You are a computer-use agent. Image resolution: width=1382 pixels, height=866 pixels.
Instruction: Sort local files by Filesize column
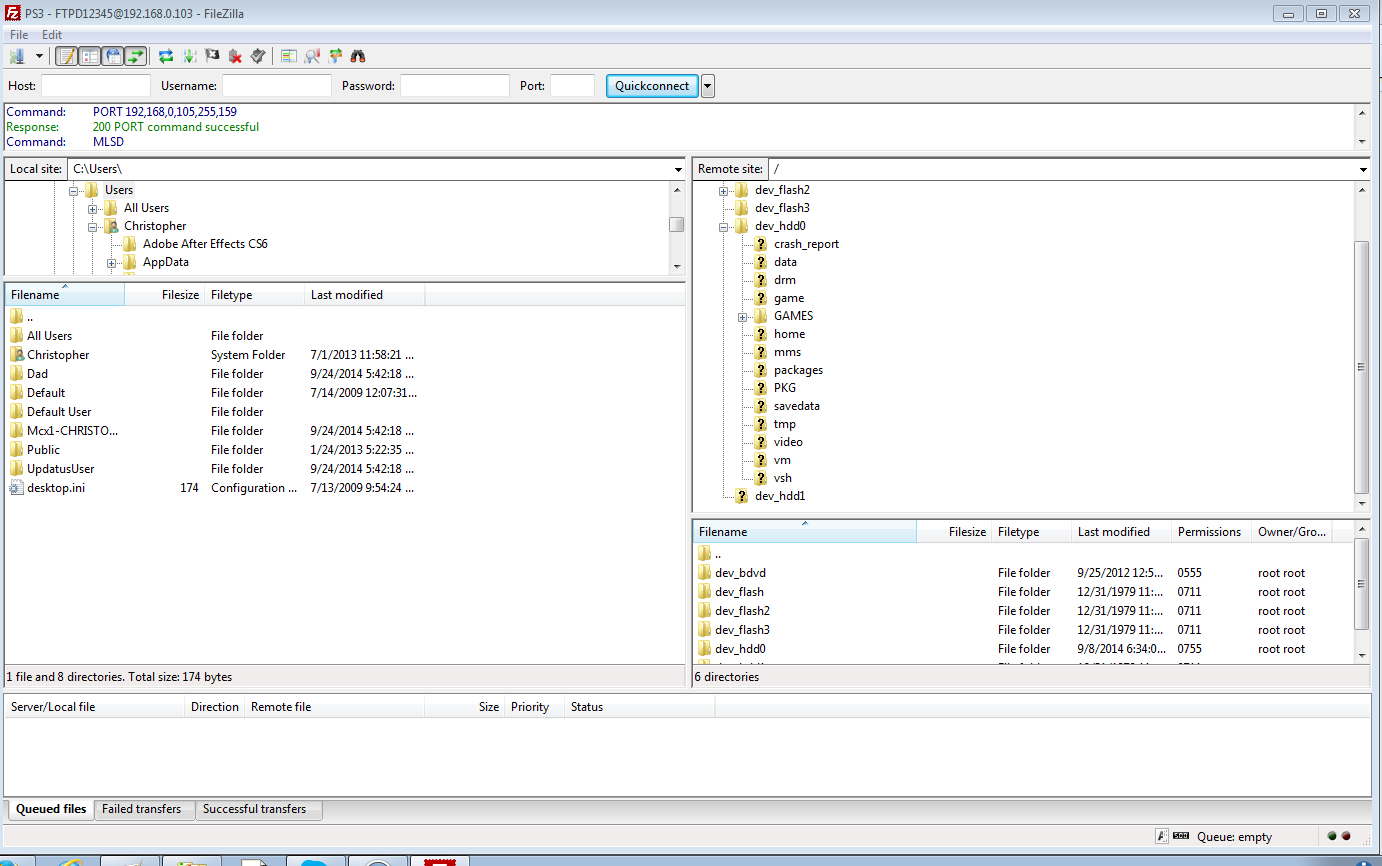point(165,295)
